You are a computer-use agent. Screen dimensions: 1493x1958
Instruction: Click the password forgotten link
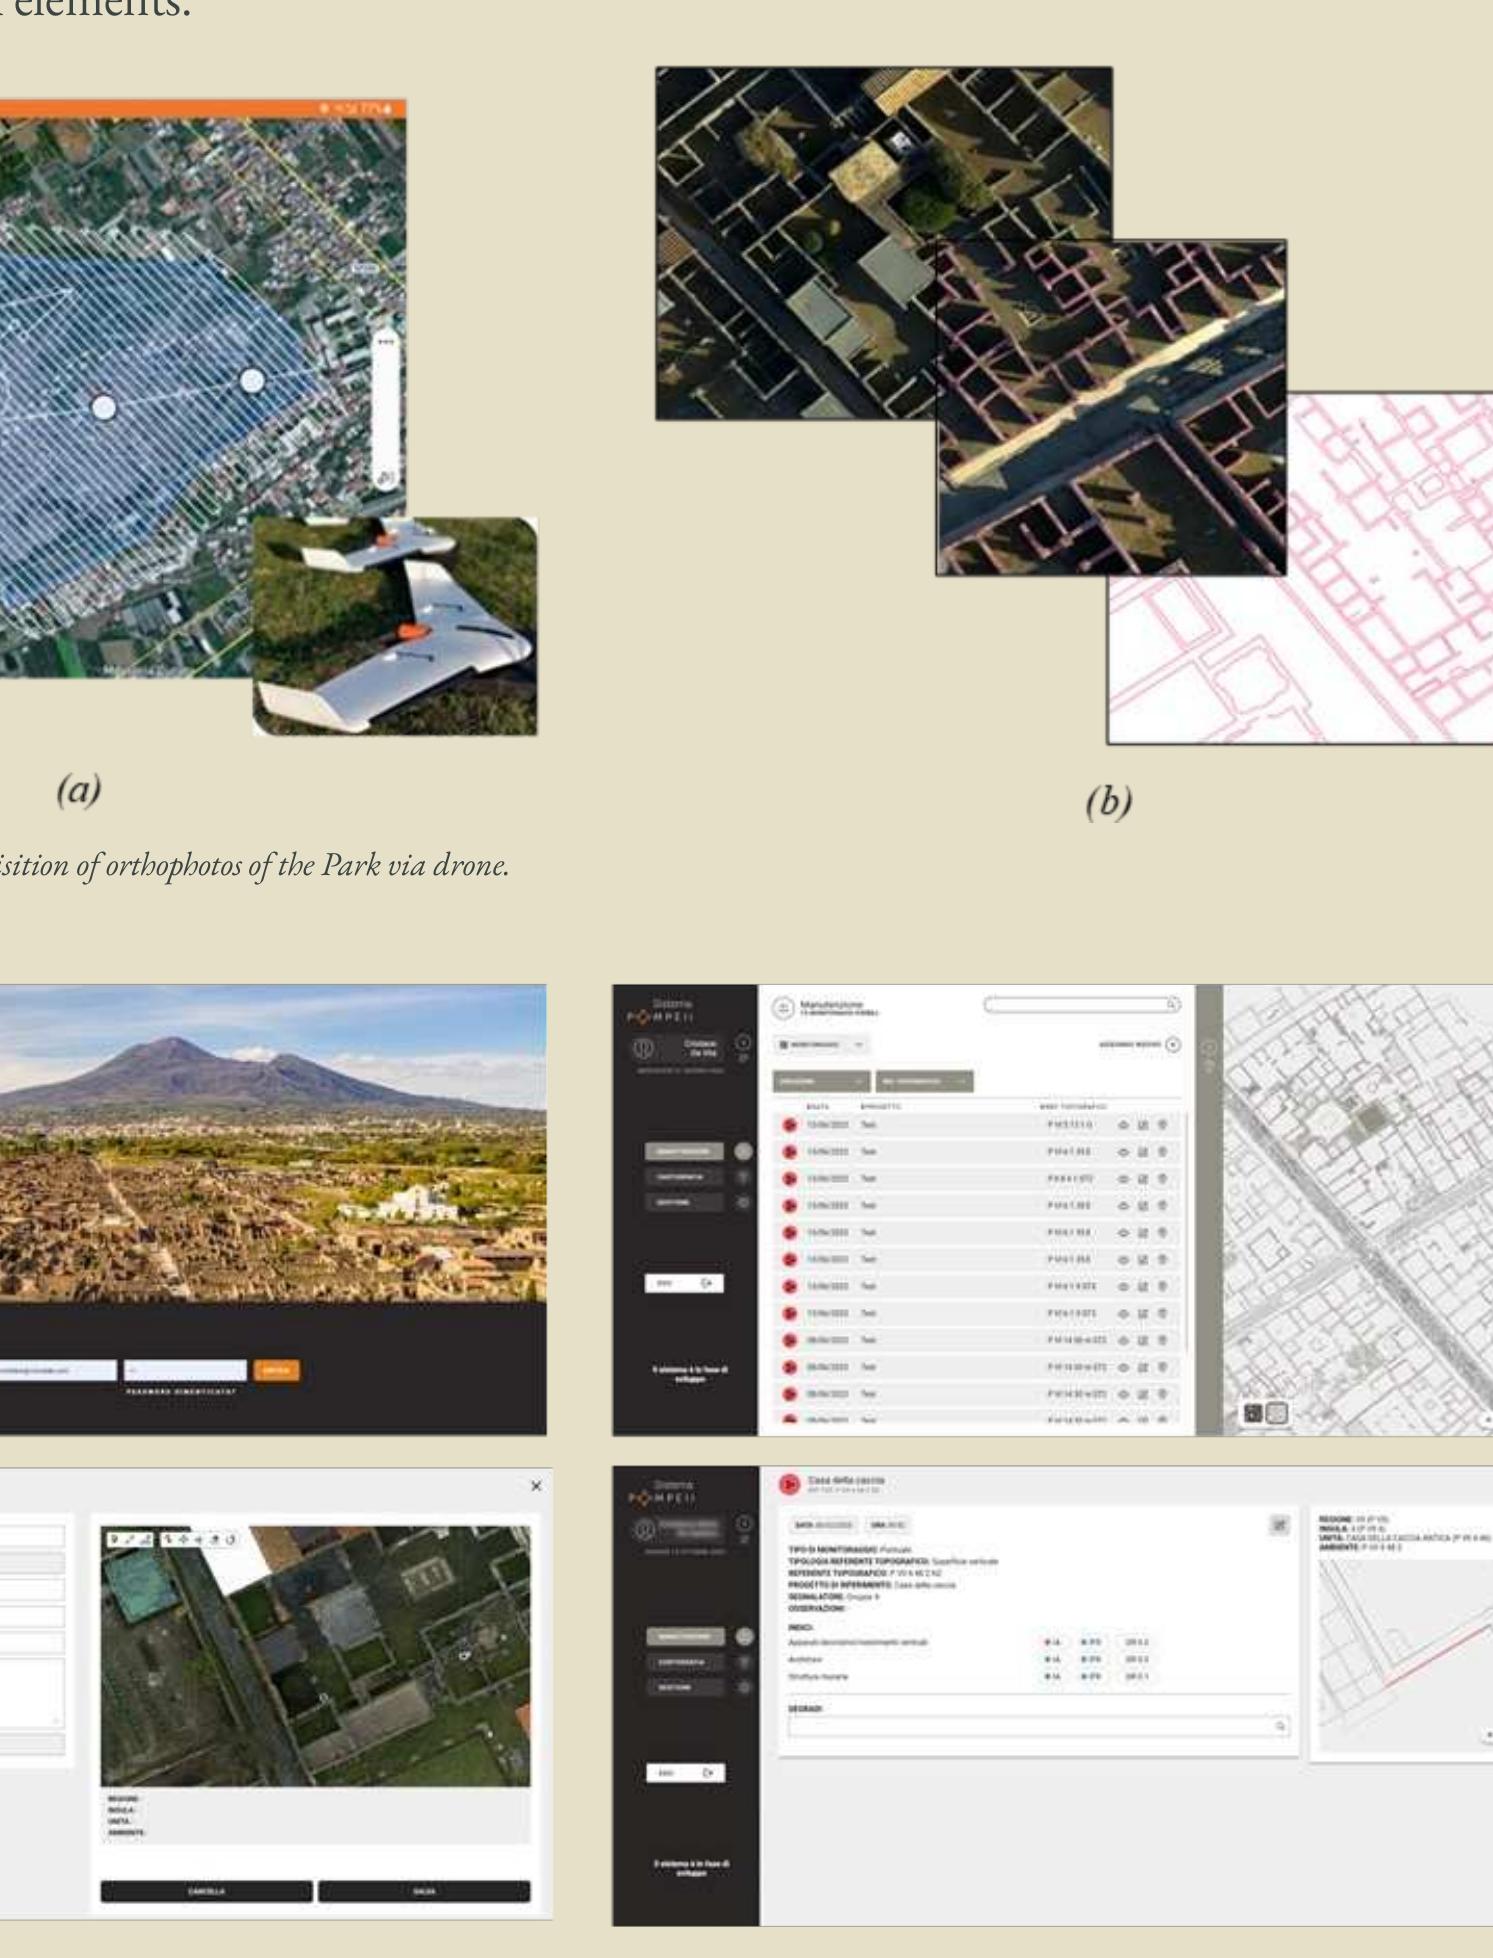pos(181,1391)
